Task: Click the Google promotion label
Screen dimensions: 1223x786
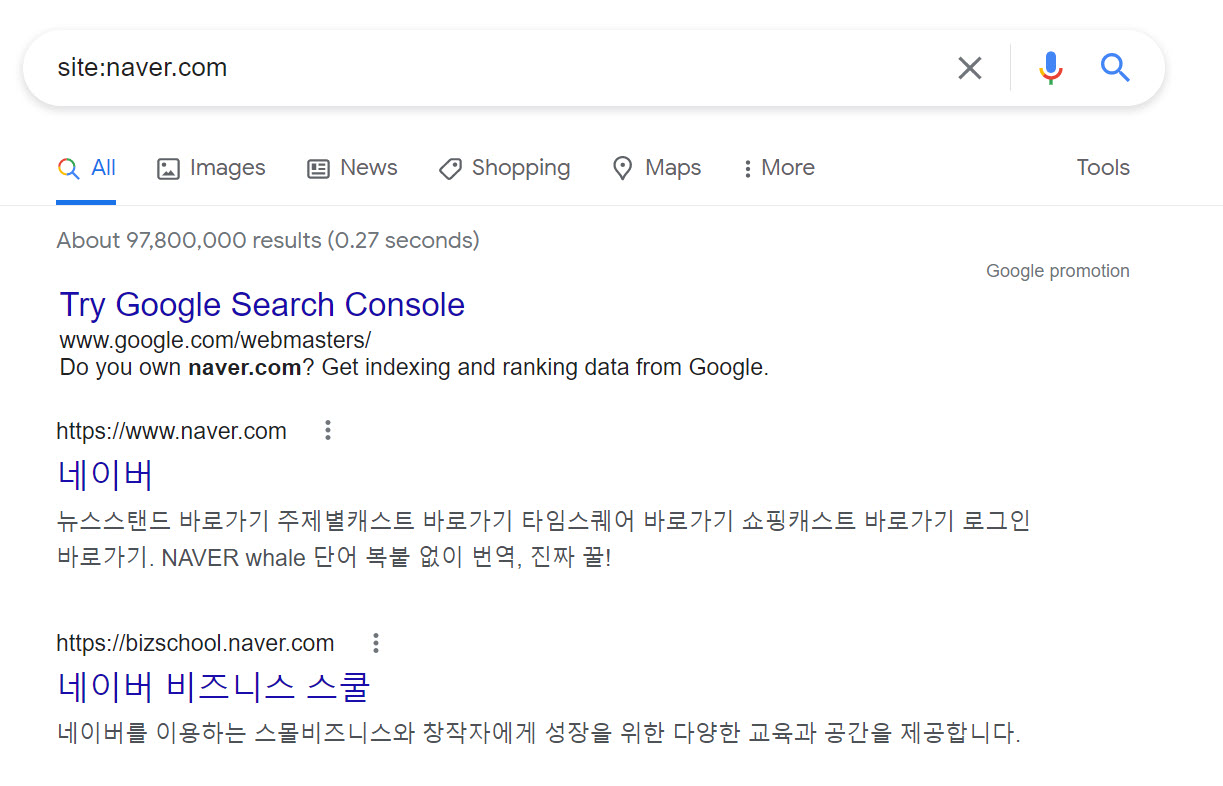Action: click(1057, 270)
